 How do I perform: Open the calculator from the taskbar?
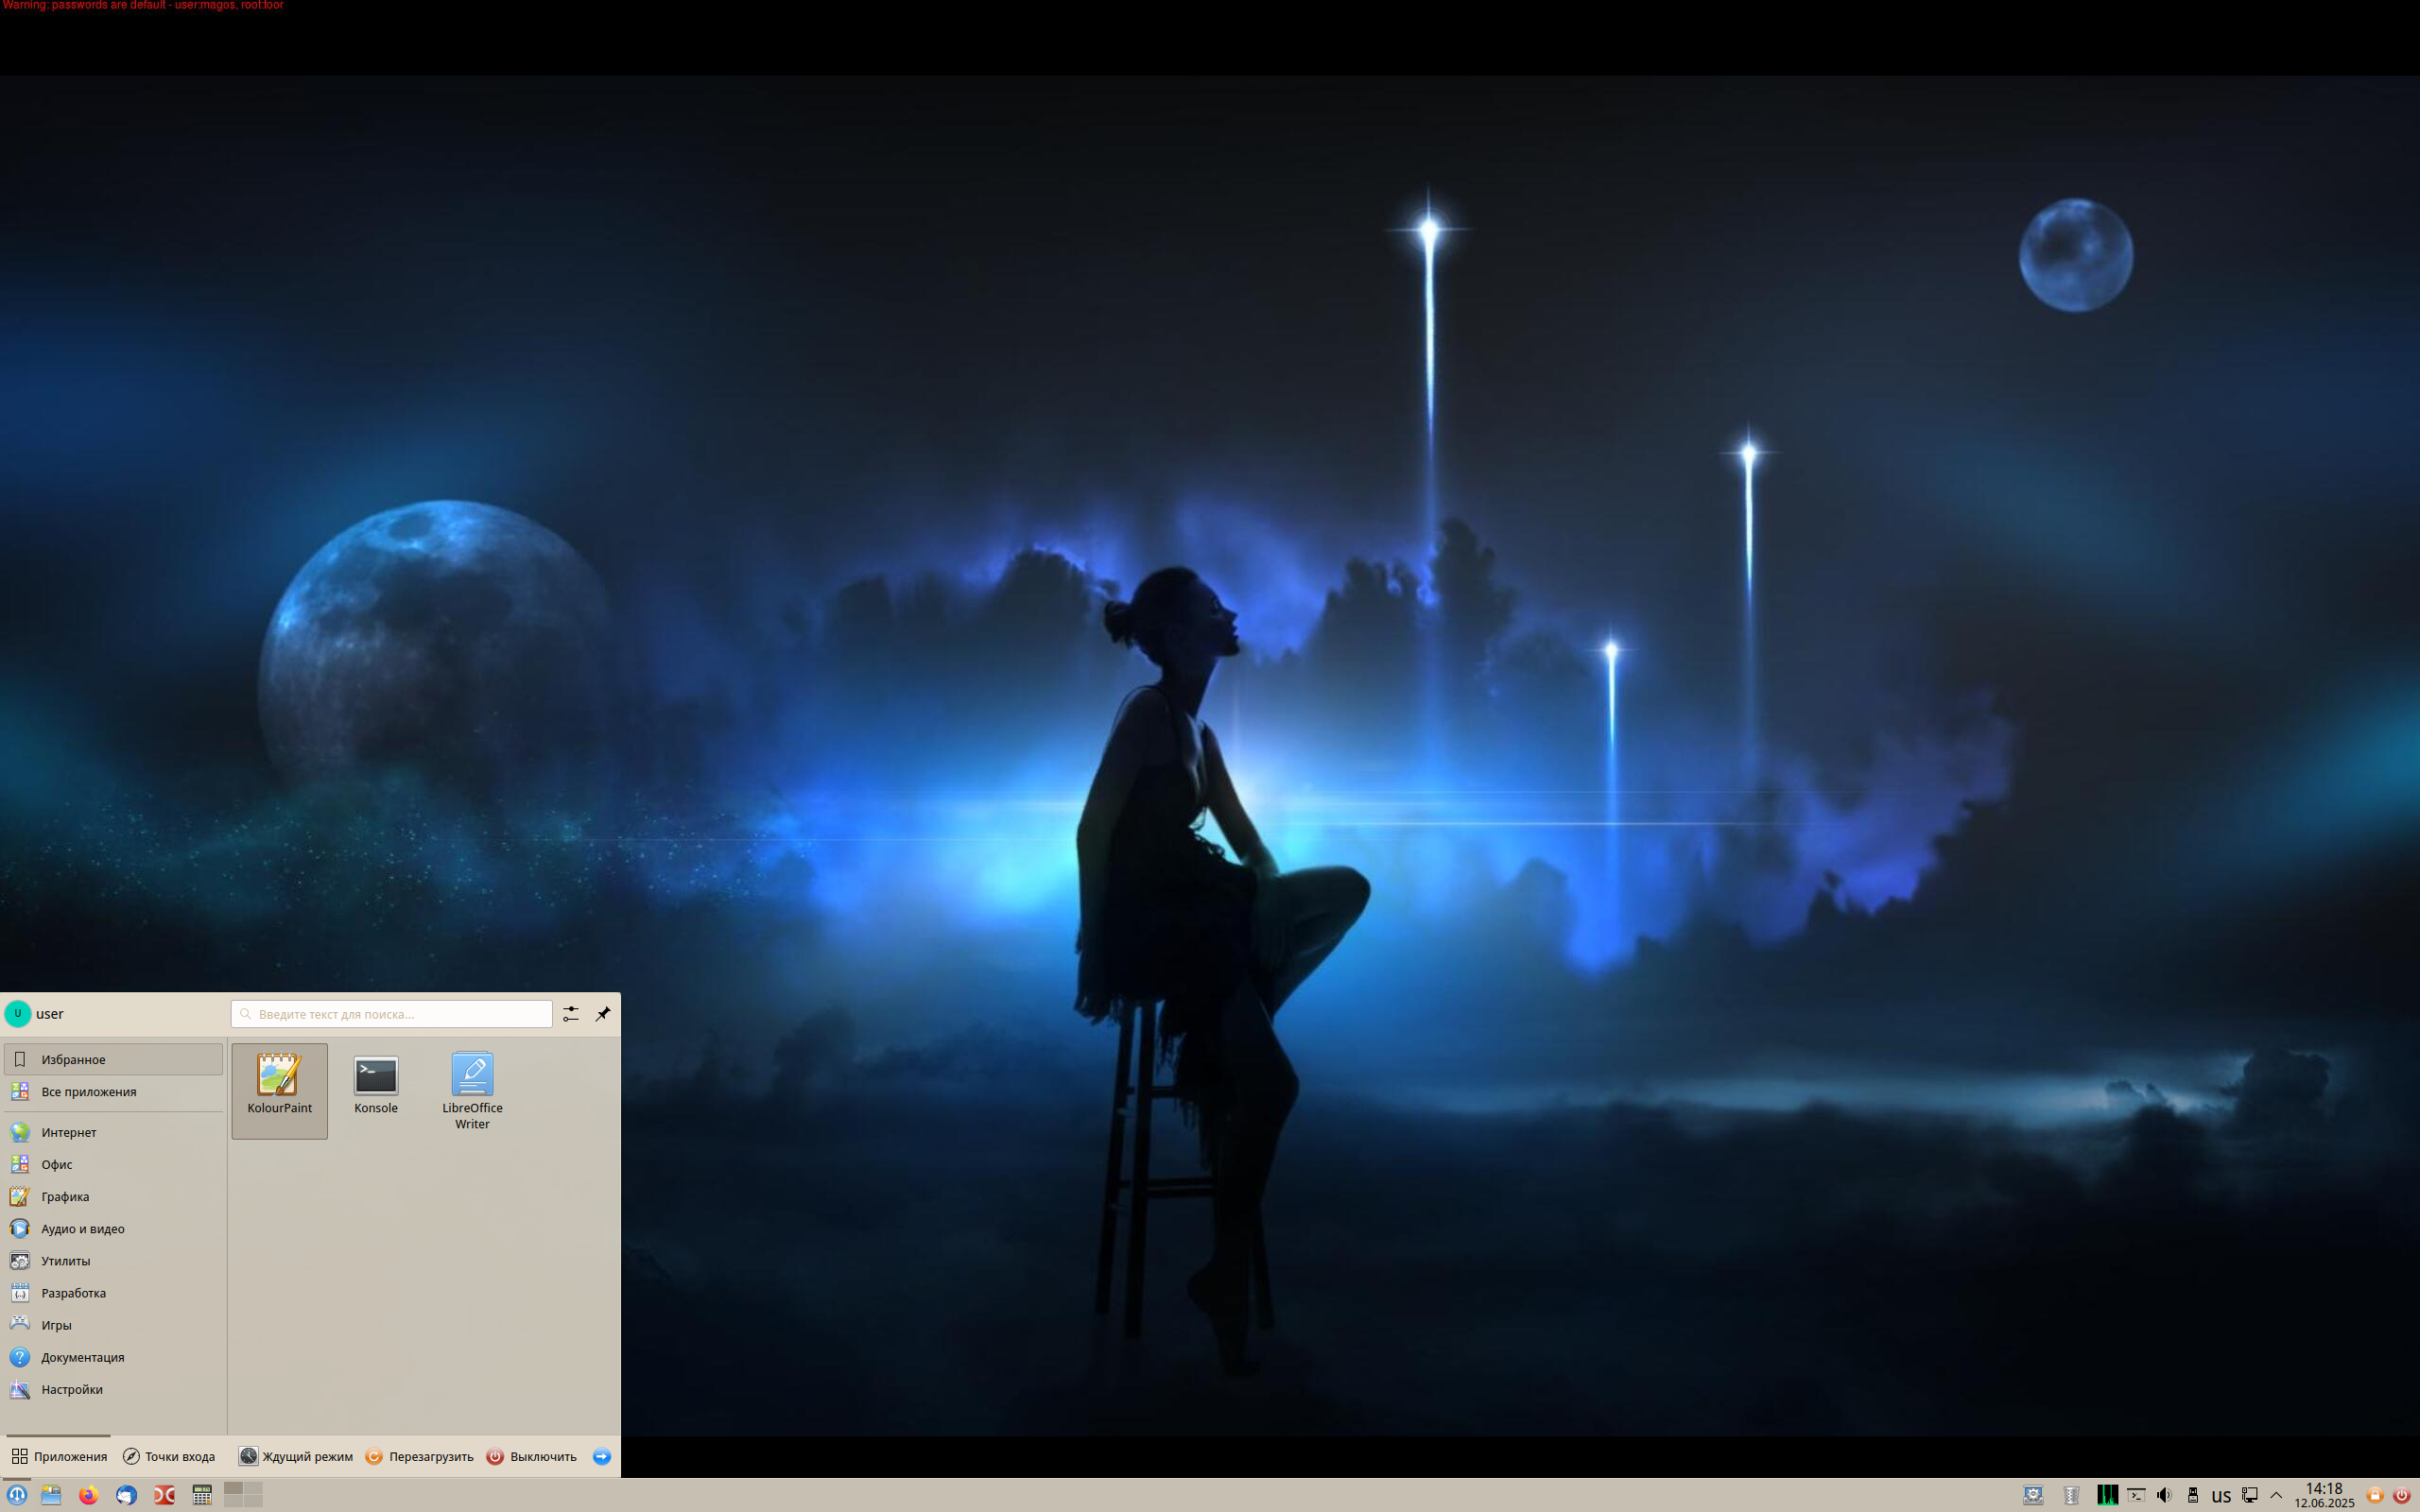tap(202, 1495)
